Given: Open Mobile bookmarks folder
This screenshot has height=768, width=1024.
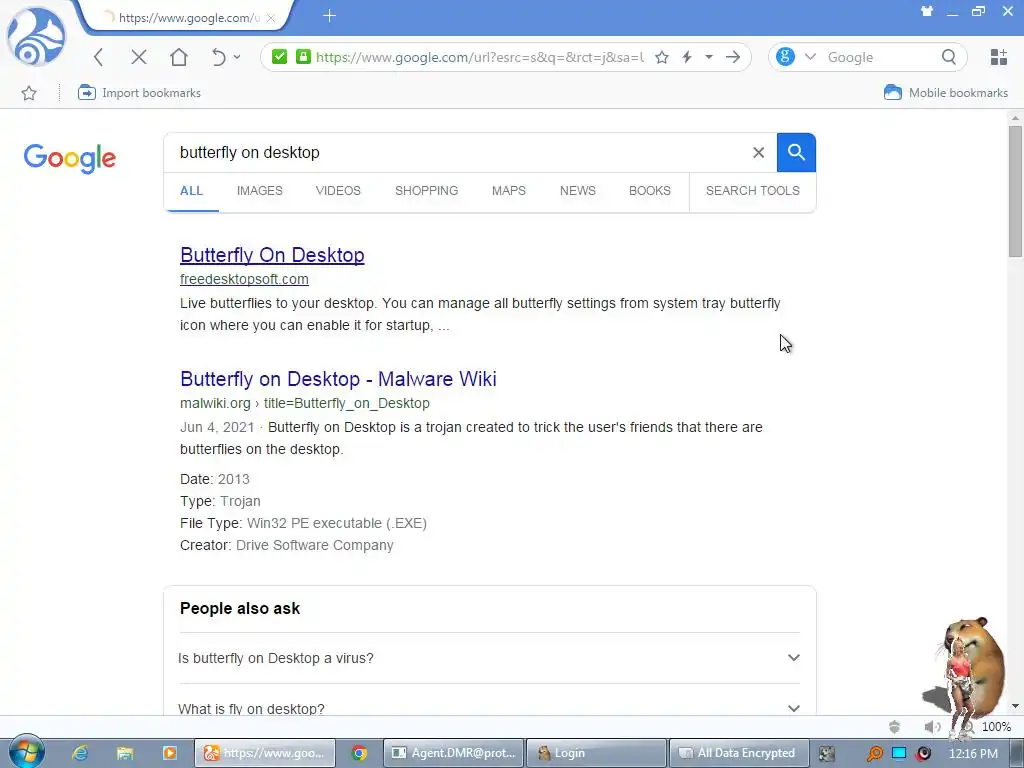Looking at the screenshot, I should (946, 93).
